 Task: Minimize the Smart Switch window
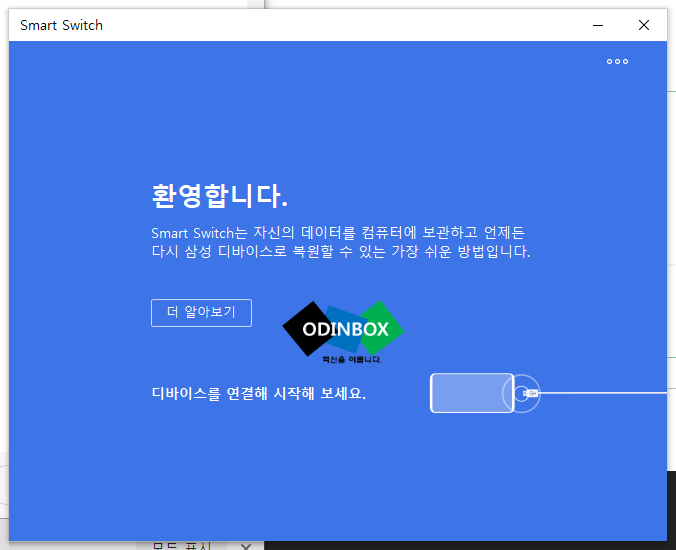tap(598, 25)
